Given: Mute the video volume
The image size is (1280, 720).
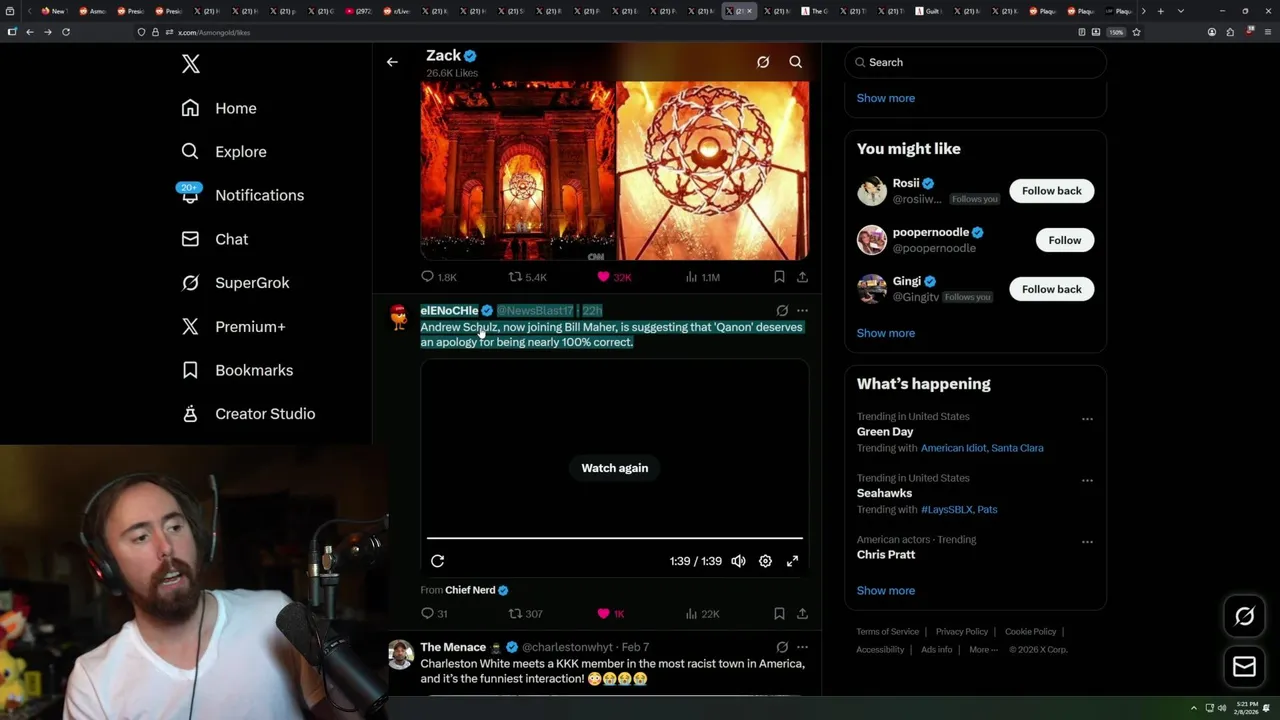Looking at the screenshot, I should pyautogui.click(x=738, y=561).
